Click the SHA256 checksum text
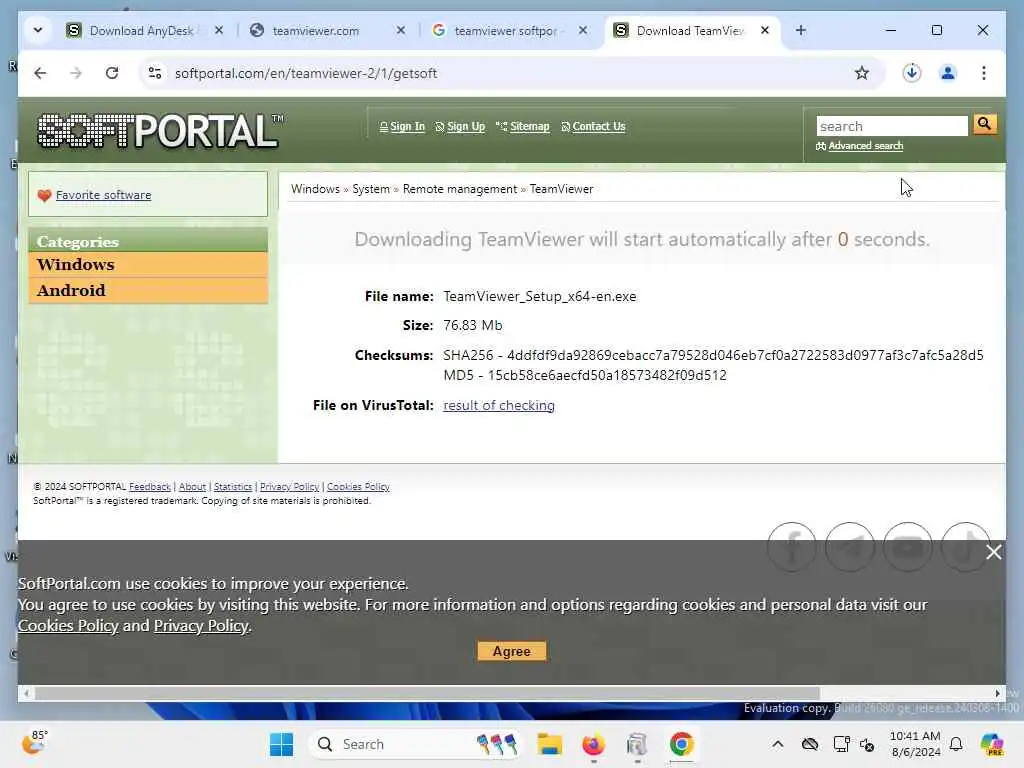Image resolution: width=1024 pixels, height=768 pixels. click(x=713, y=355)
